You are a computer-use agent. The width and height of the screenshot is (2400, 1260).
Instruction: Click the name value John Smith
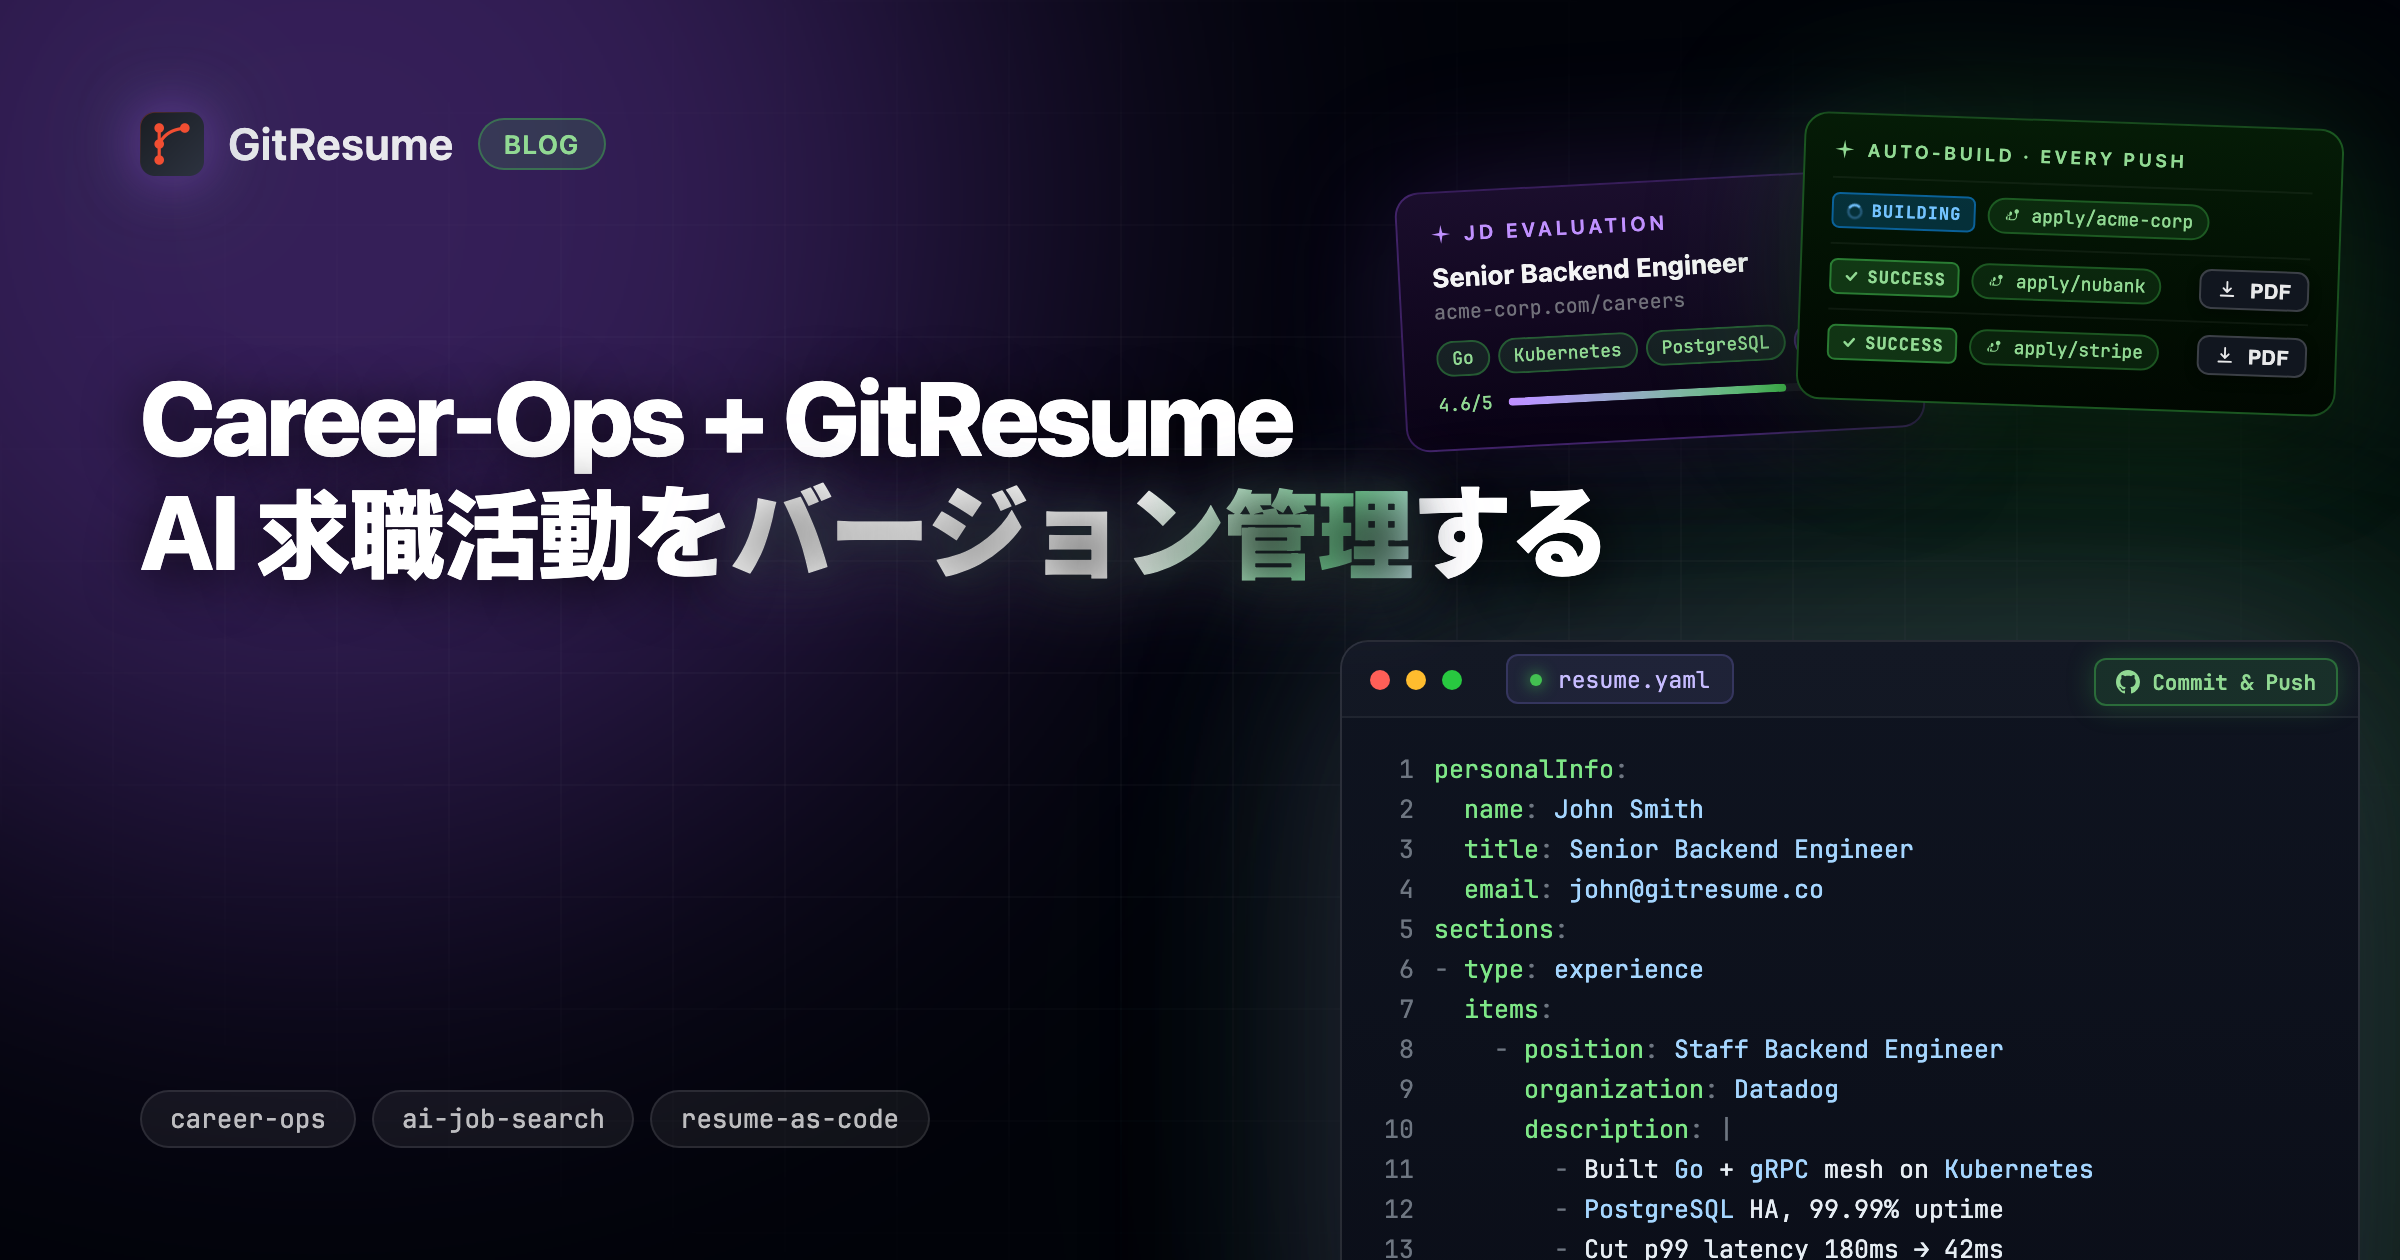tap(1628, 809)
